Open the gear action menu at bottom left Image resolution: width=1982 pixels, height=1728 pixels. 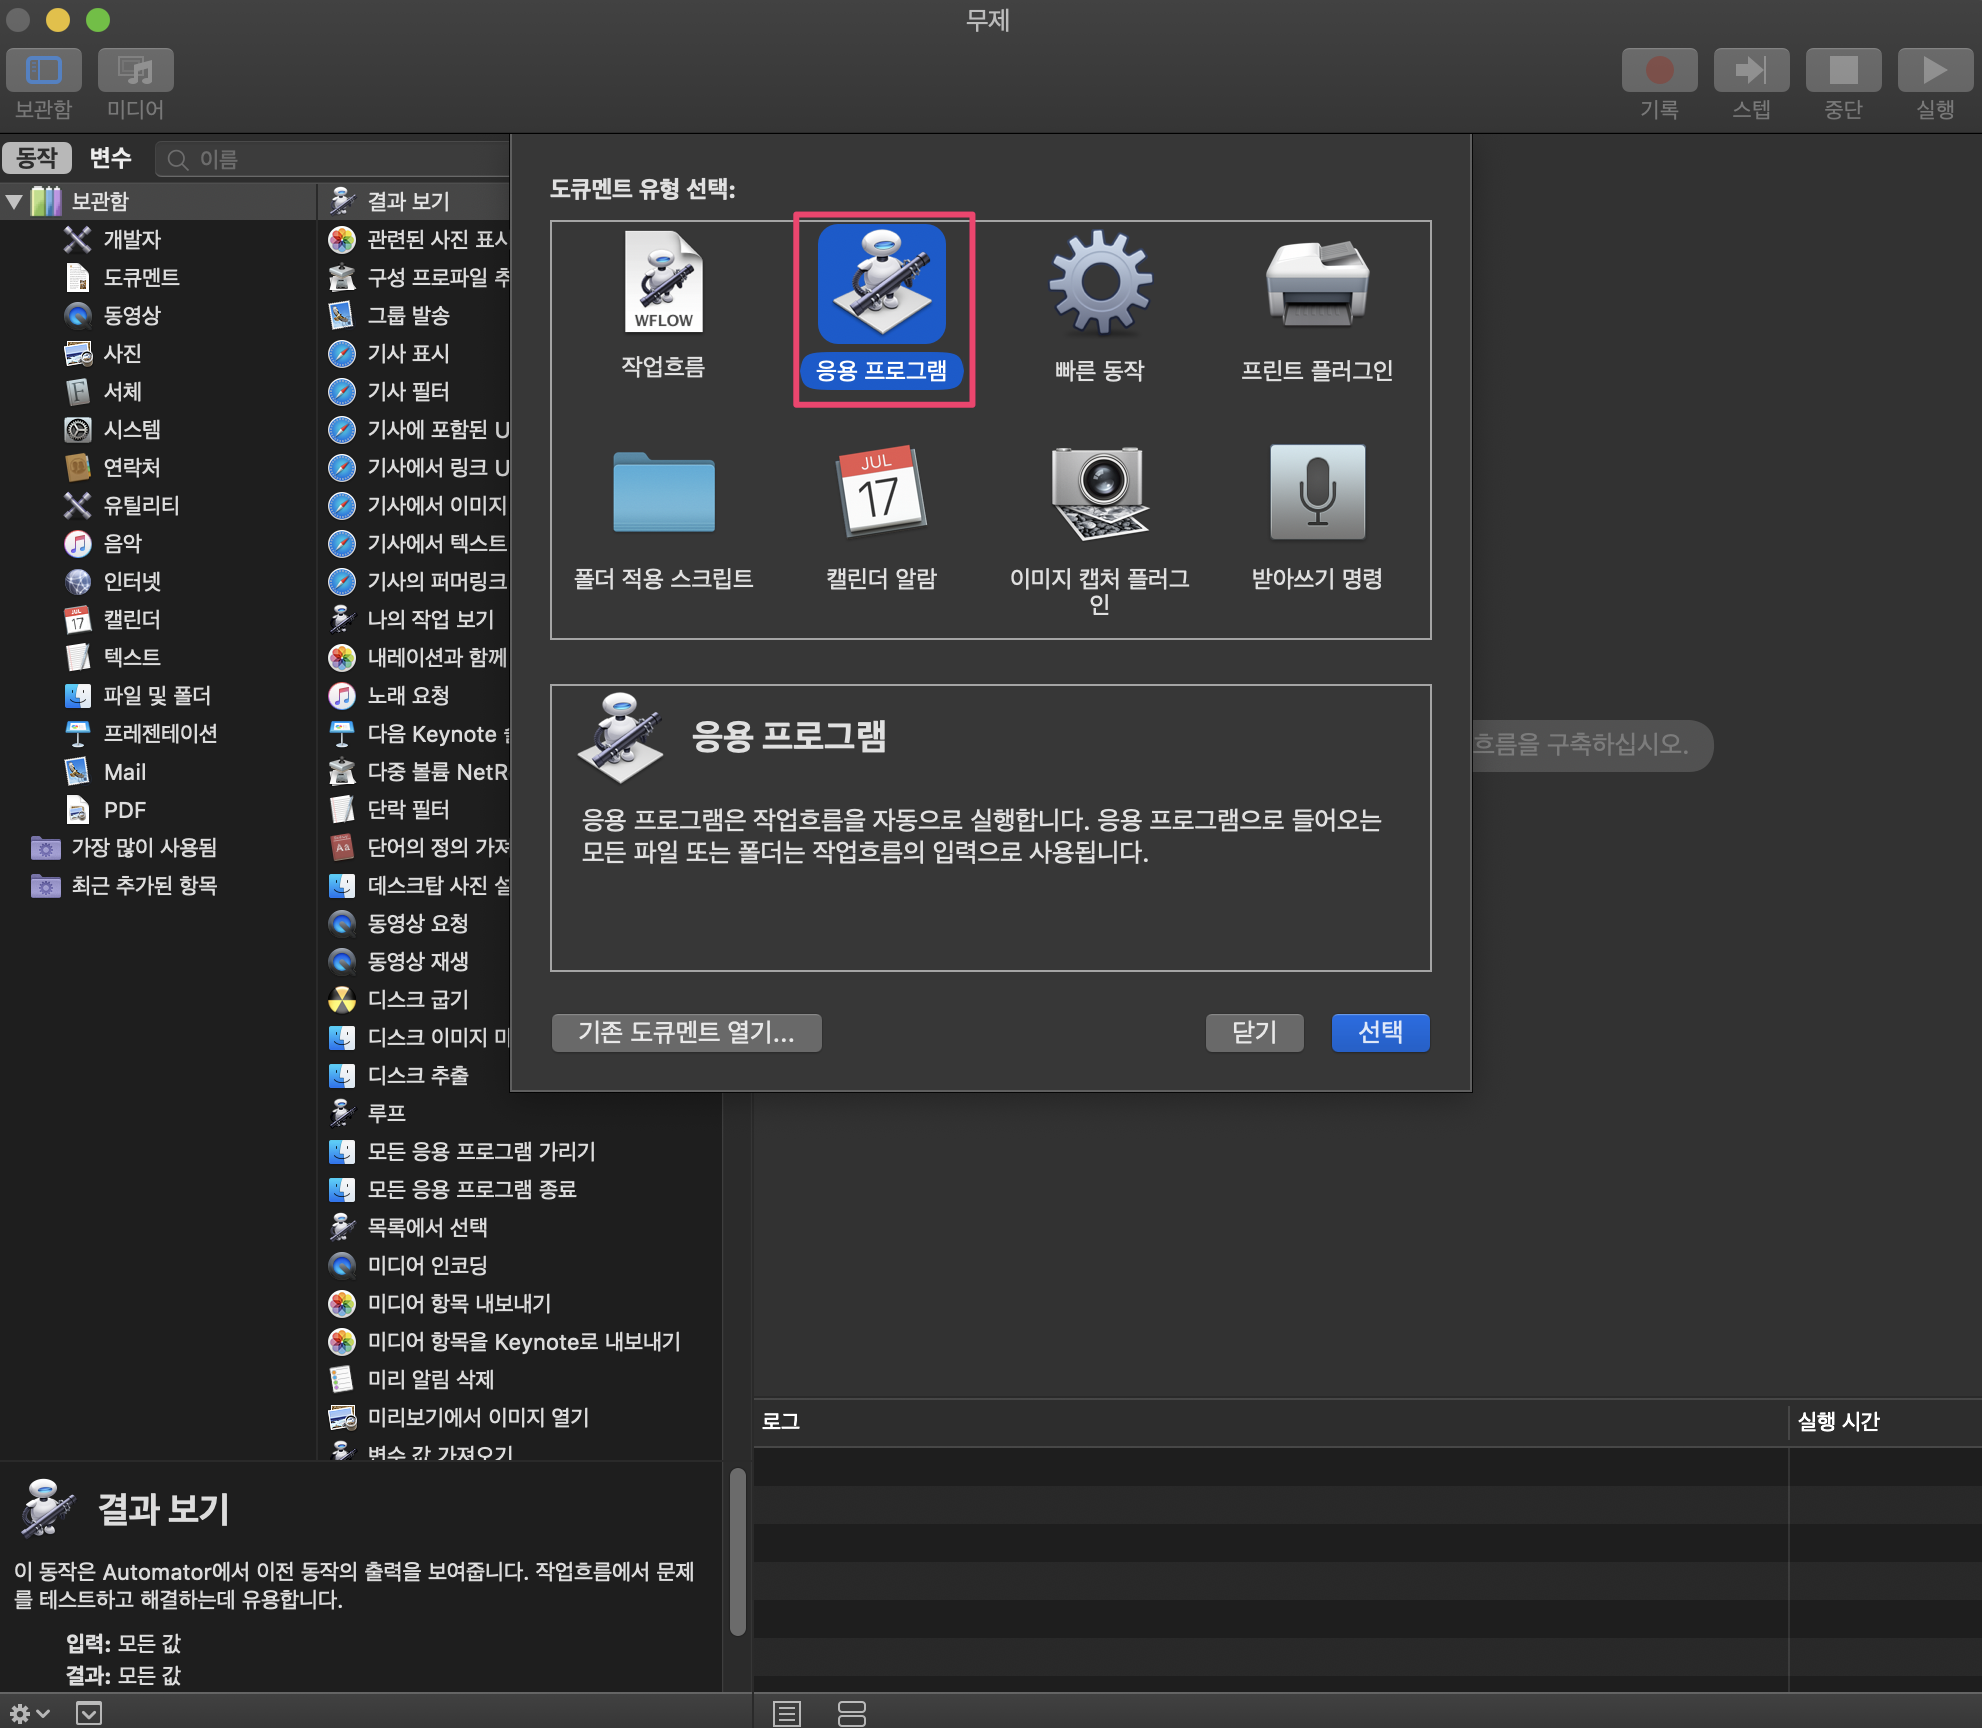point(28,1713)
